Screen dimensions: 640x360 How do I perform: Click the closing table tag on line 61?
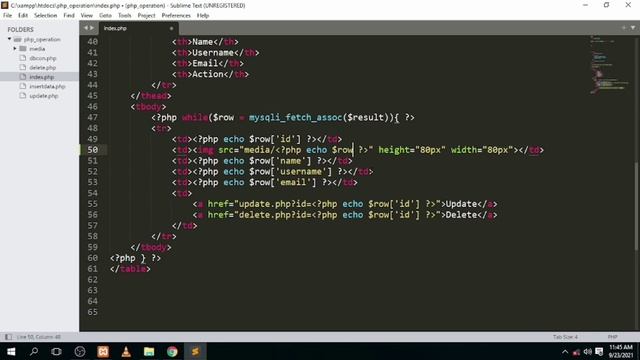(130, 269)
